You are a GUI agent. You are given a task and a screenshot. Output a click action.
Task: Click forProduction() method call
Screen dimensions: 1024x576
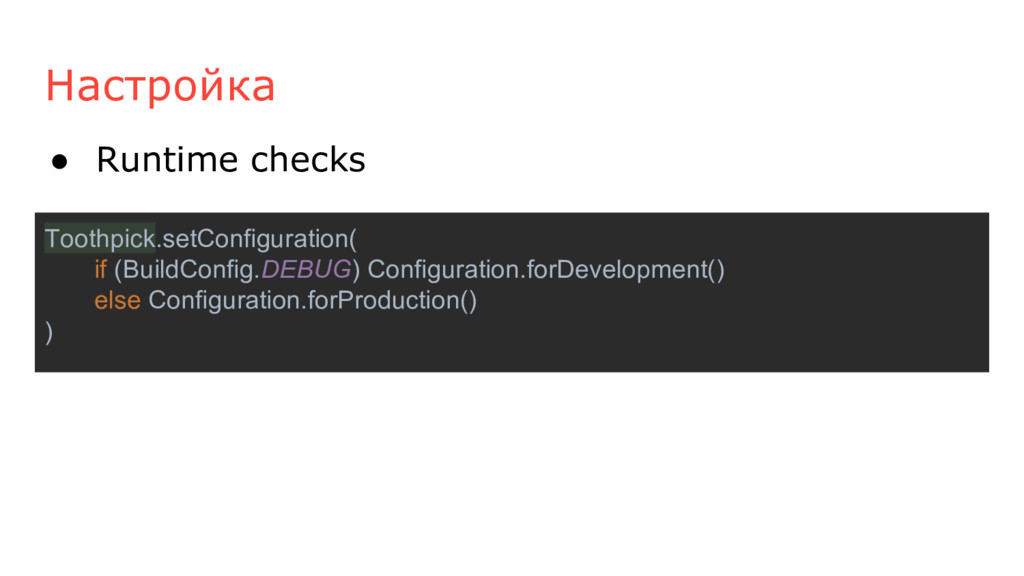(x=392, y=300)
